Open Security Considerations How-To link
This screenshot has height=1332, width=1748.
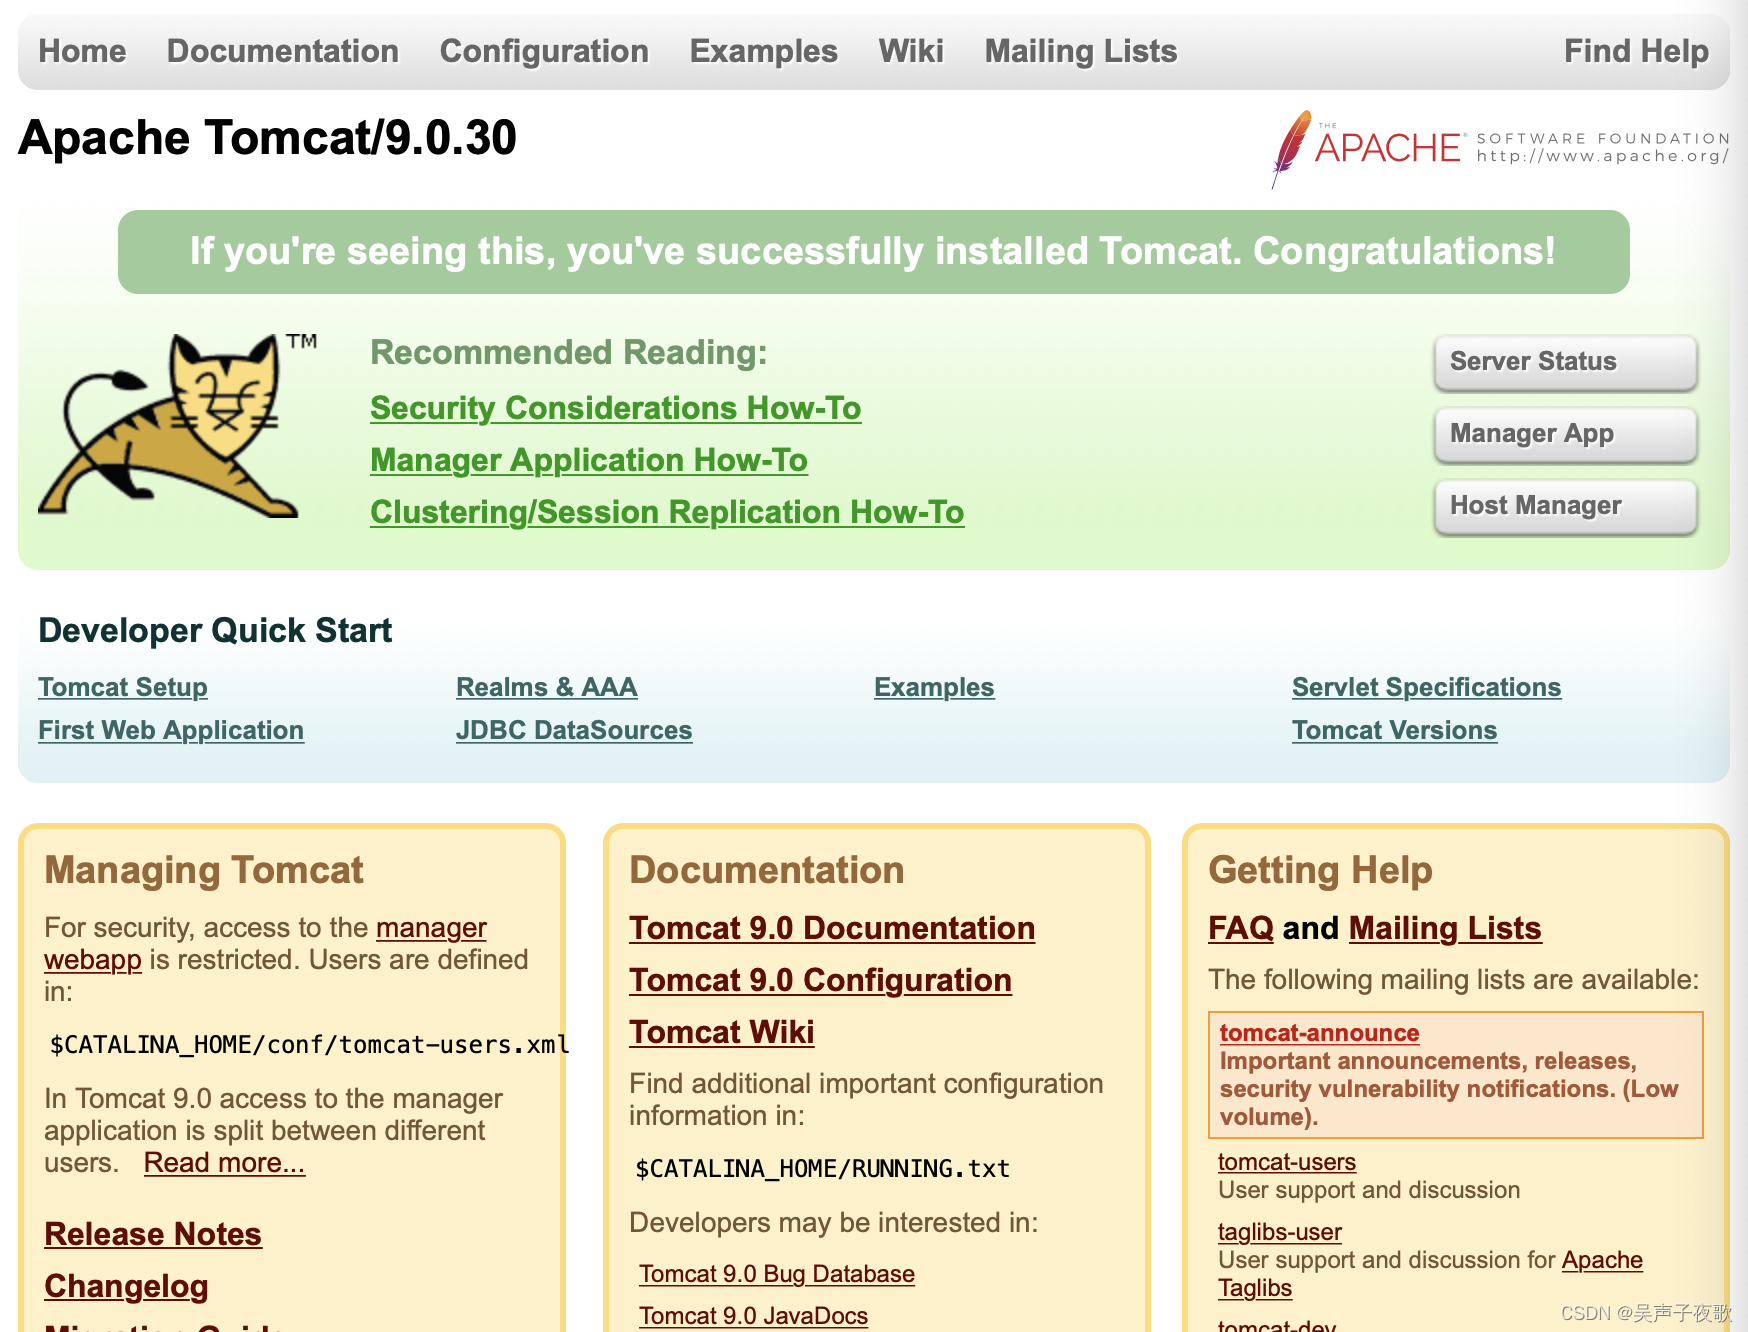point(615,408)
